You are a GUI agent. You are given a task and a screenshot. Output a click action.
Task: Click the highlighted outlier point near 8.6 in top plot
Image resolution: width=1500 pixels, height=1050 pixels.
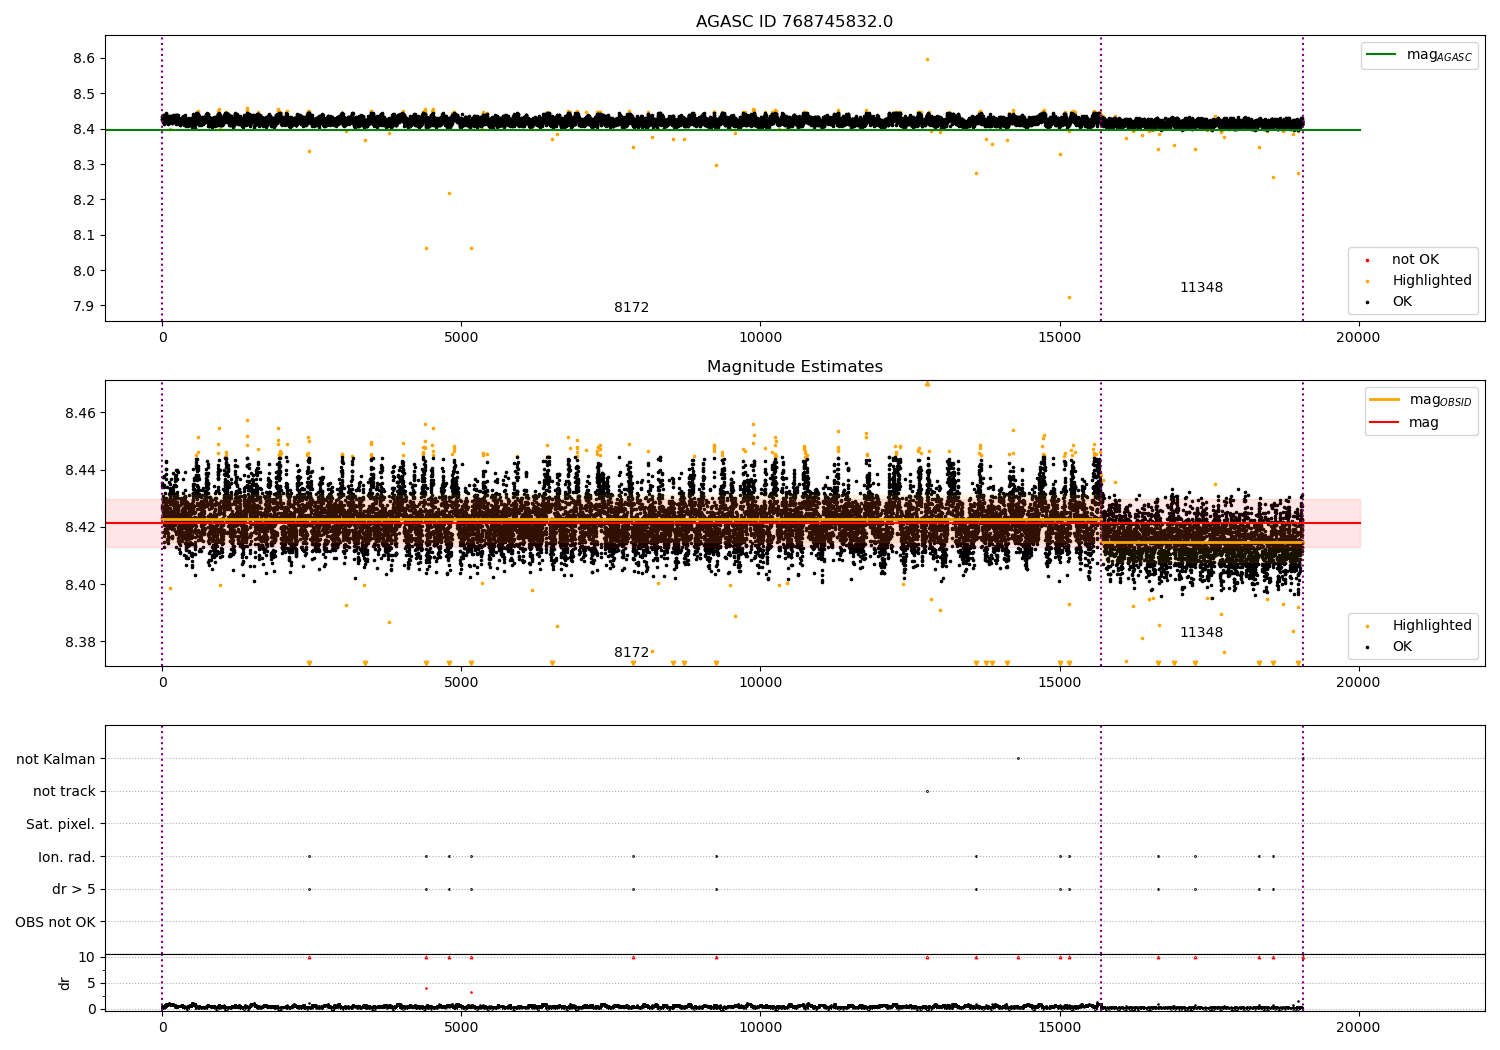pyautogui.click(x=927, y=59)
